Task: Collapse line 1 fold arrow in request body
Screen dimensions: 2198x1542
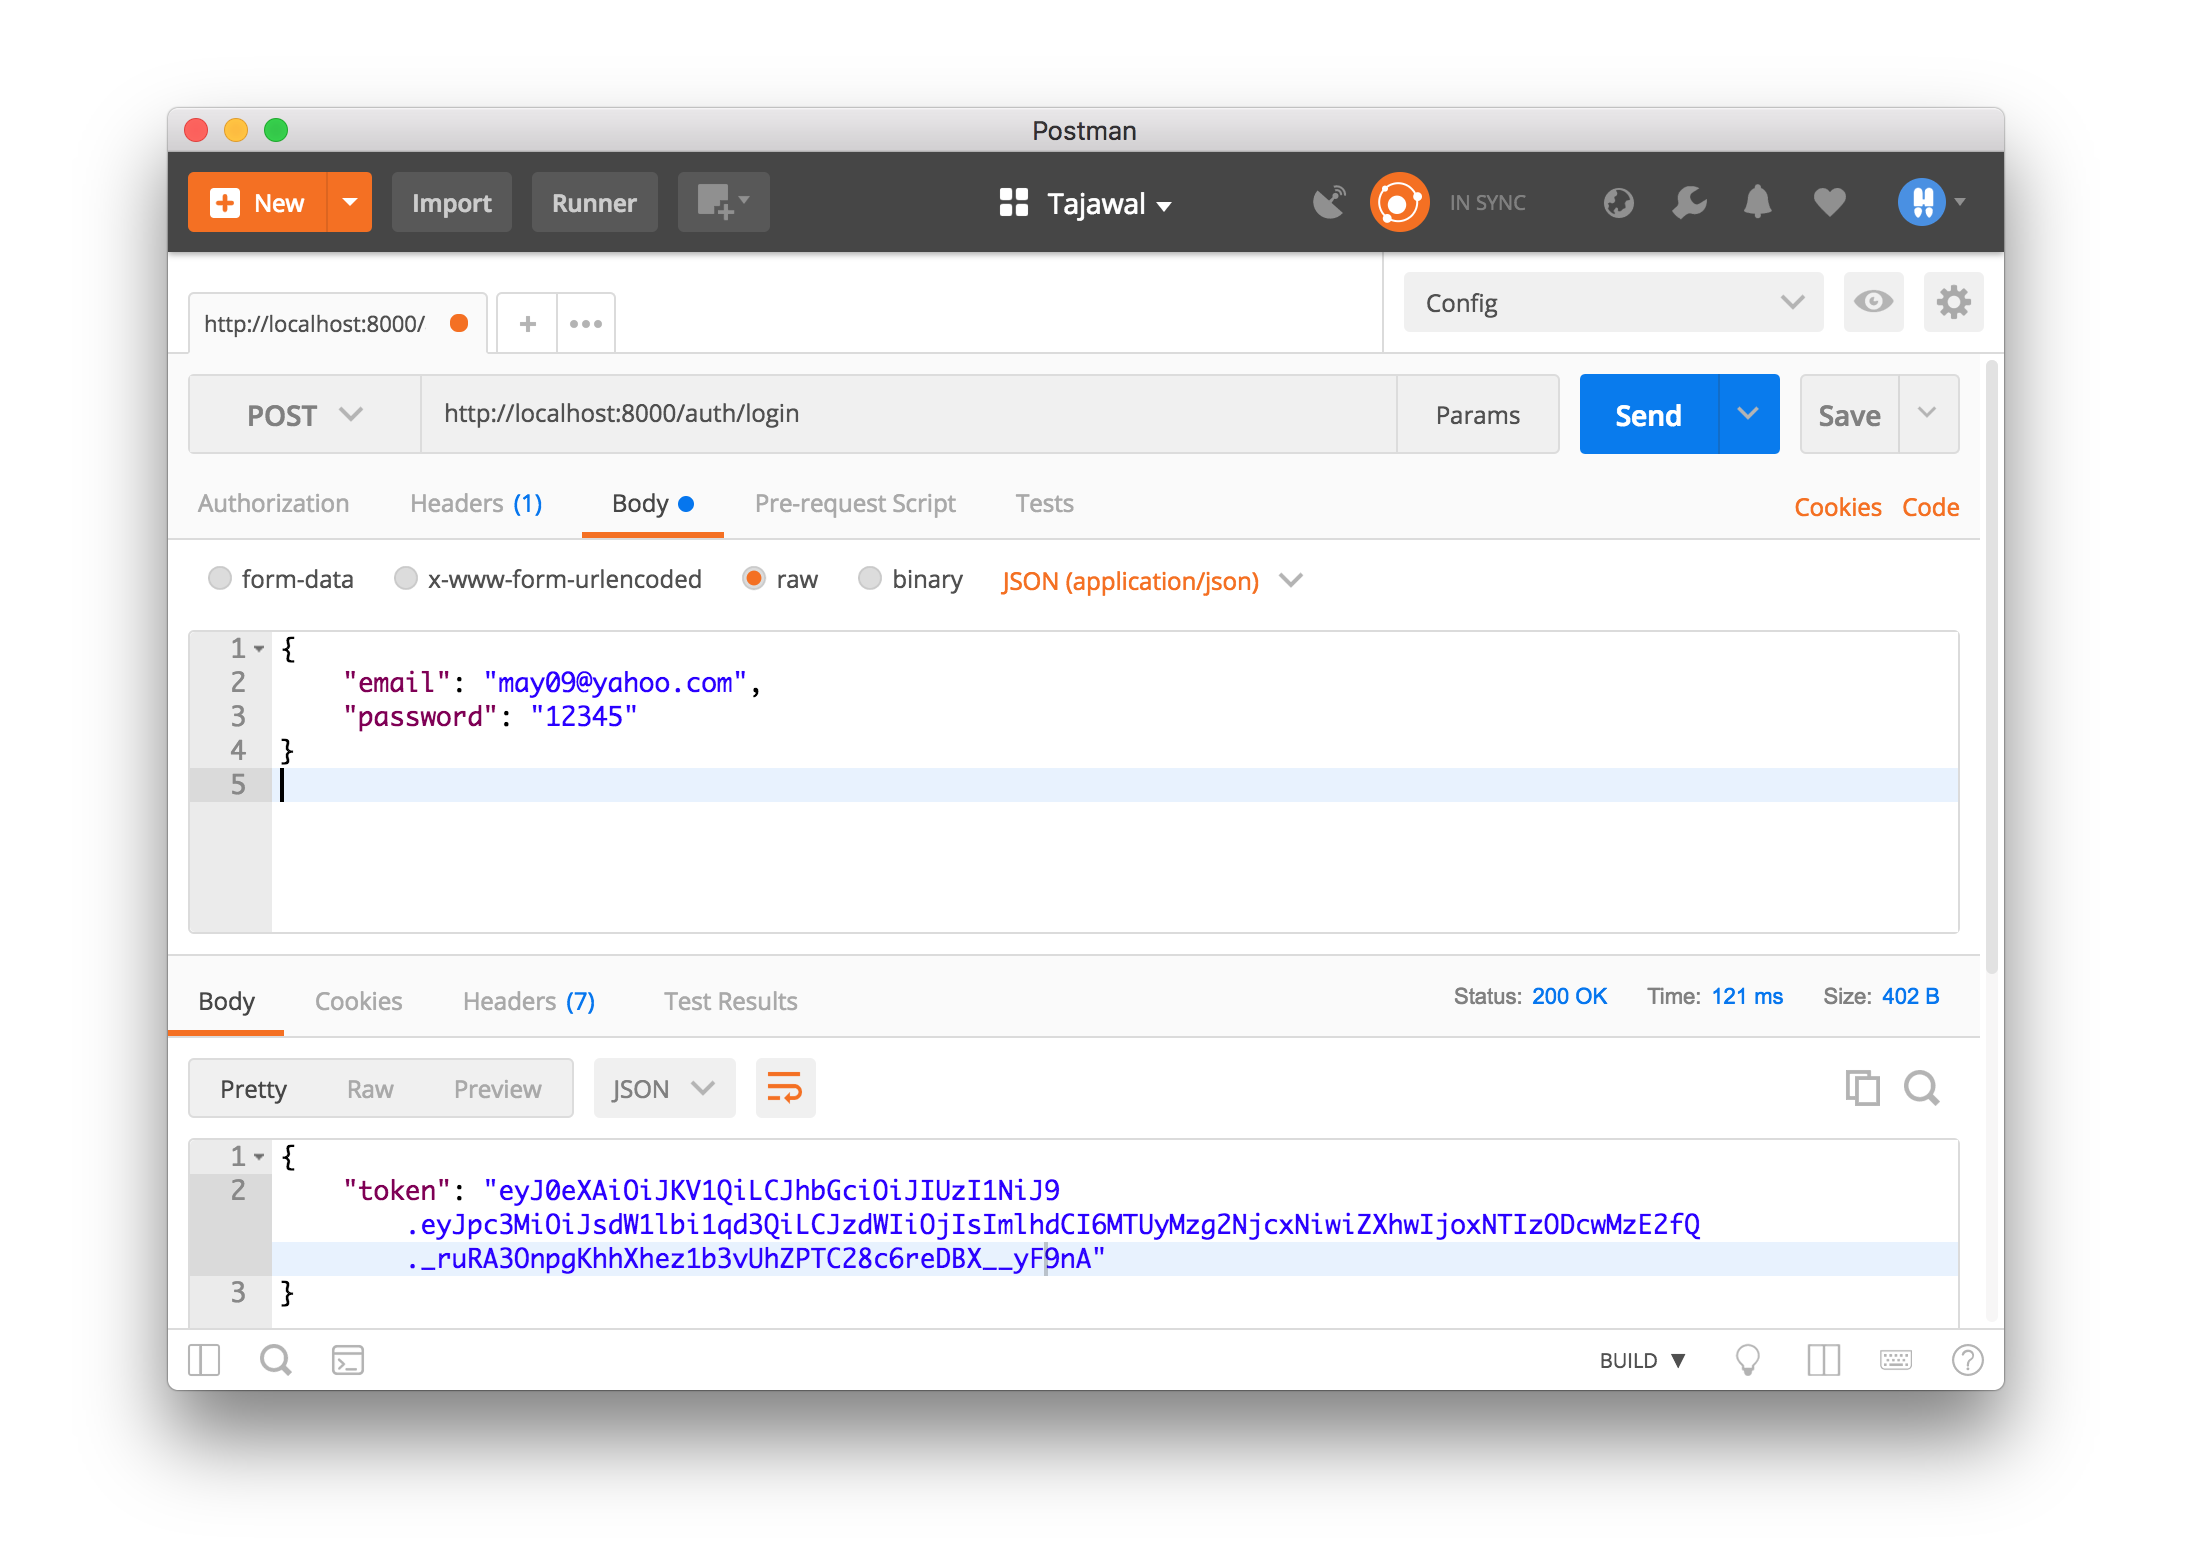Action: (x=259, y=649)
